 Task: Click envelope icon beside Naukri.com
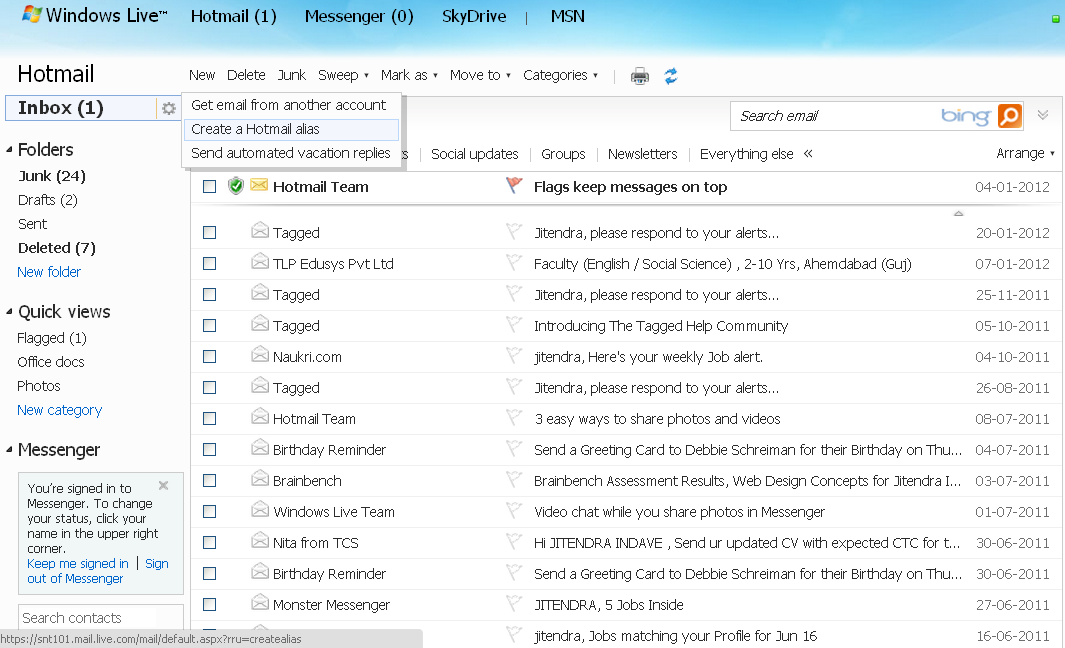point(259,355)
